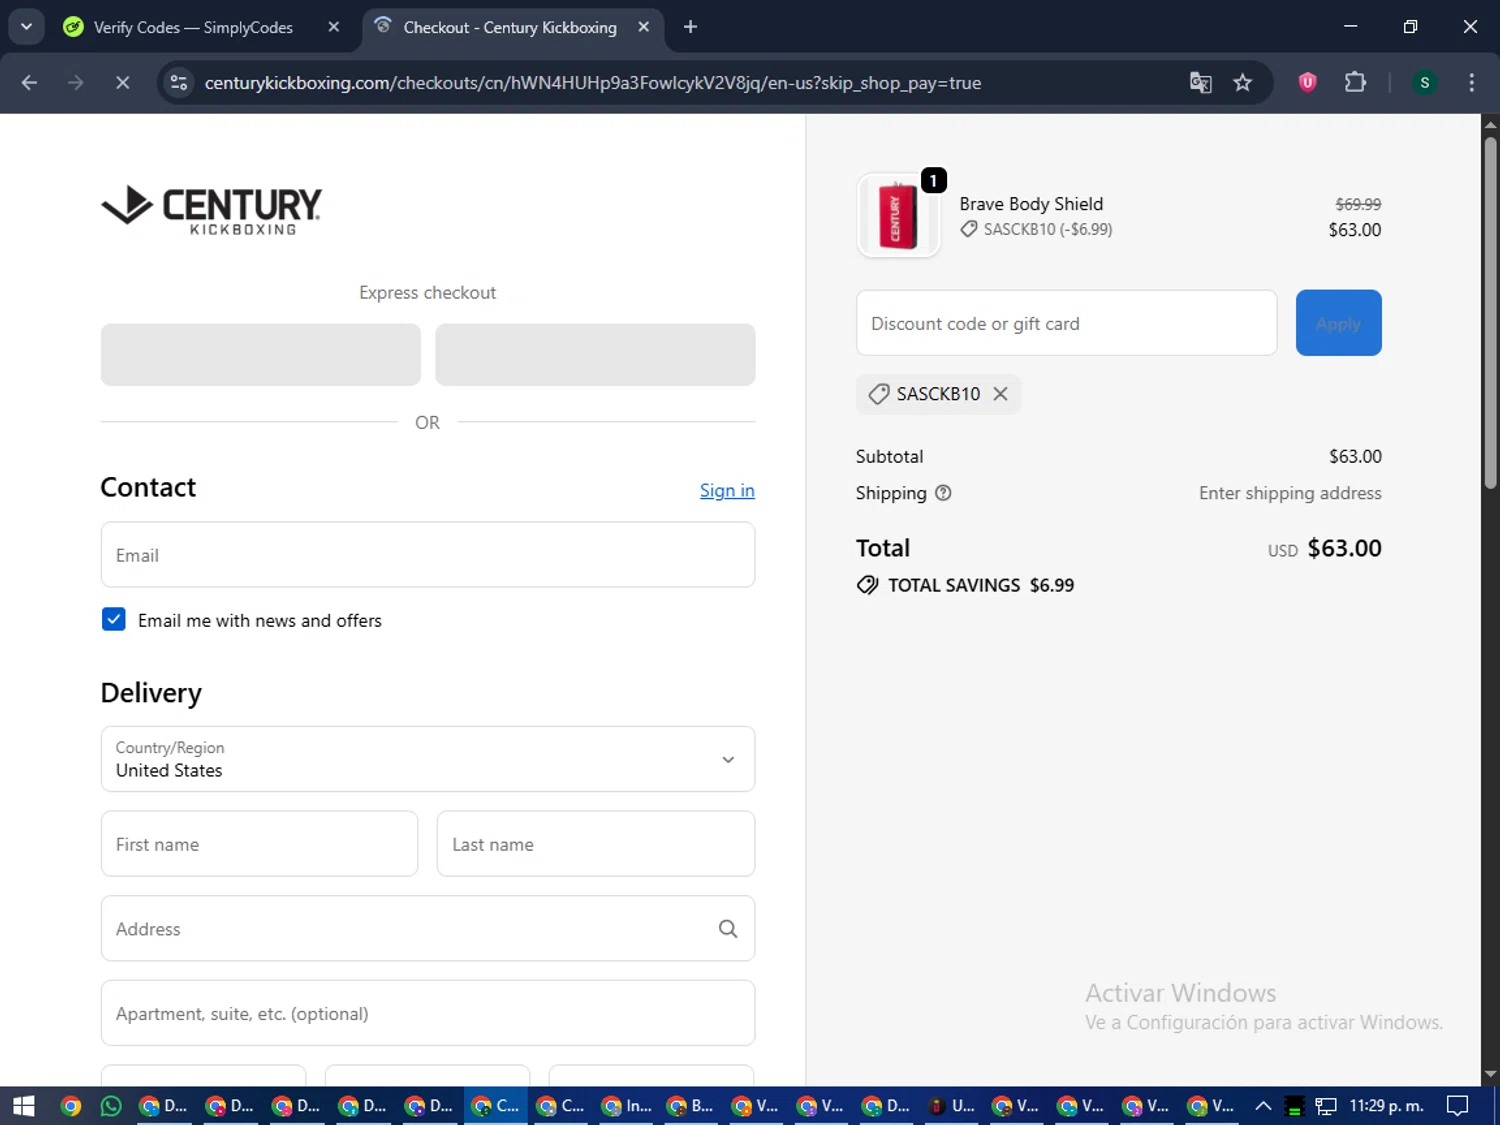Open a new browser tab
The width and height of the screenshot is (1500, 1125).
[x=690, y=27]
